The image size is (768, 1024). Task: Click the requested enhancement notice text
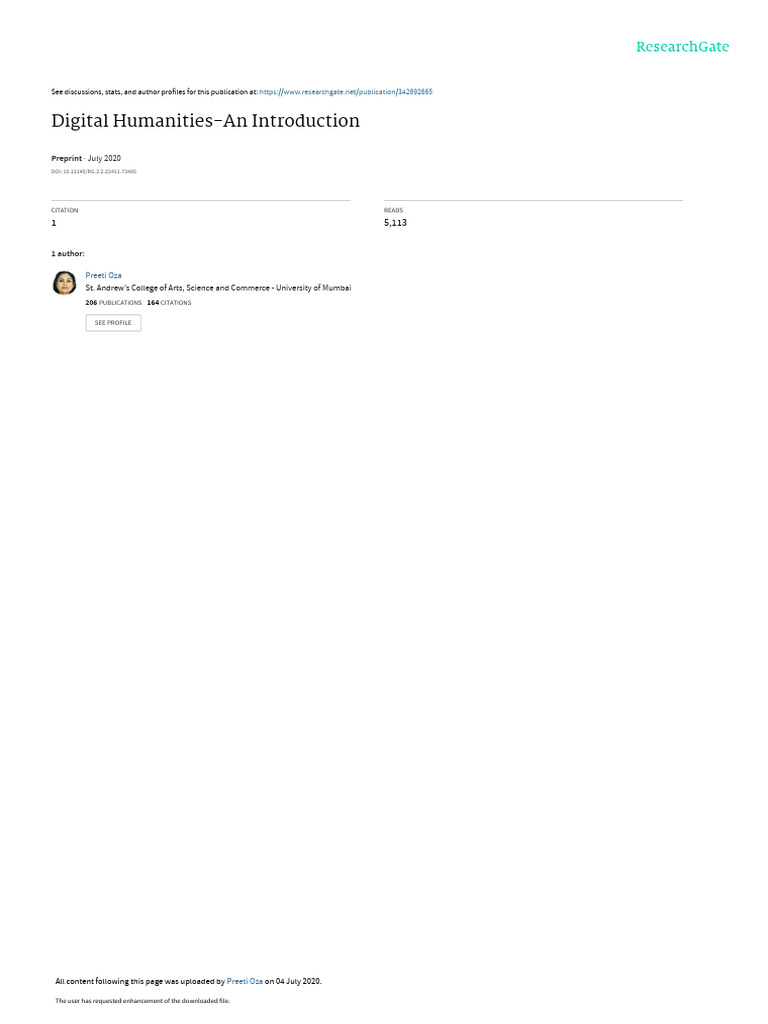click(142, 1000)
